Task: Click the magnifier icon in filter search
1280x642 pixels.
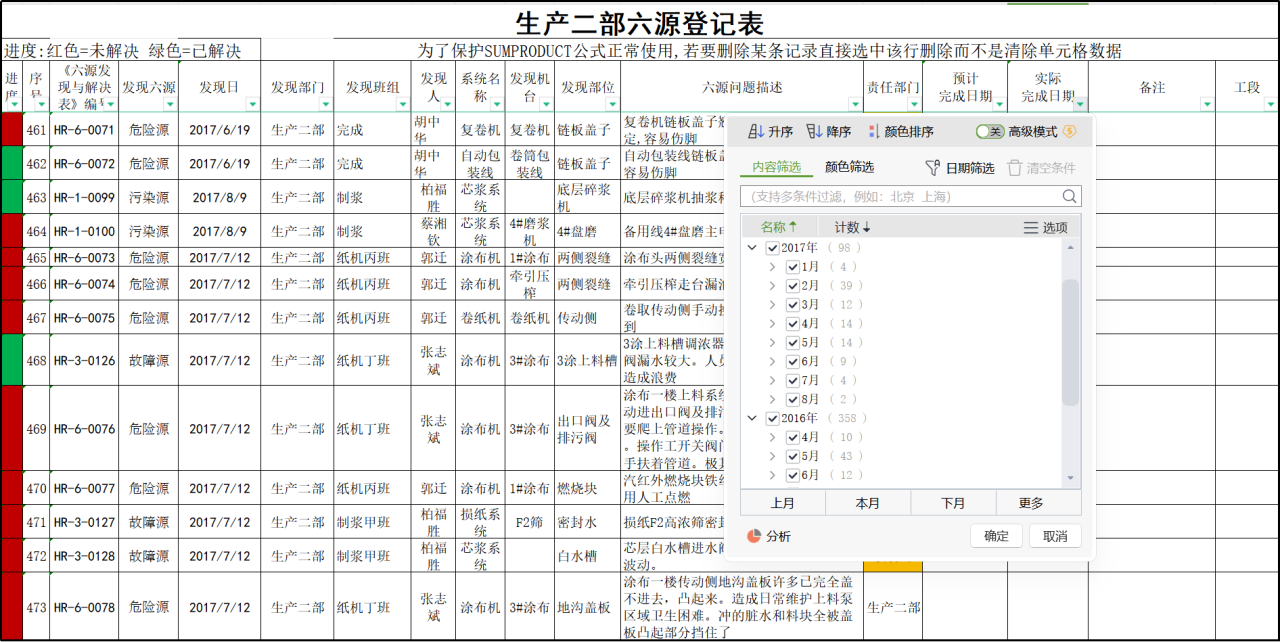Action: coord(1070,196)
